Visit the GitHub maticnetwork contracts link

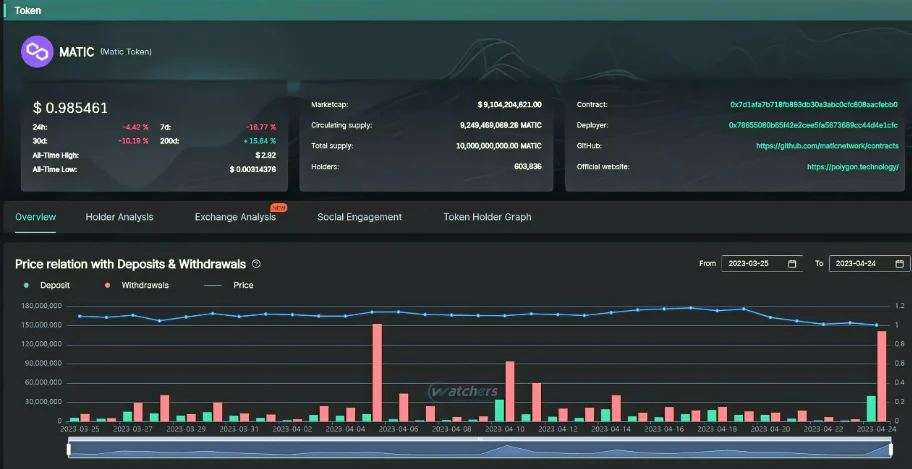827,146
